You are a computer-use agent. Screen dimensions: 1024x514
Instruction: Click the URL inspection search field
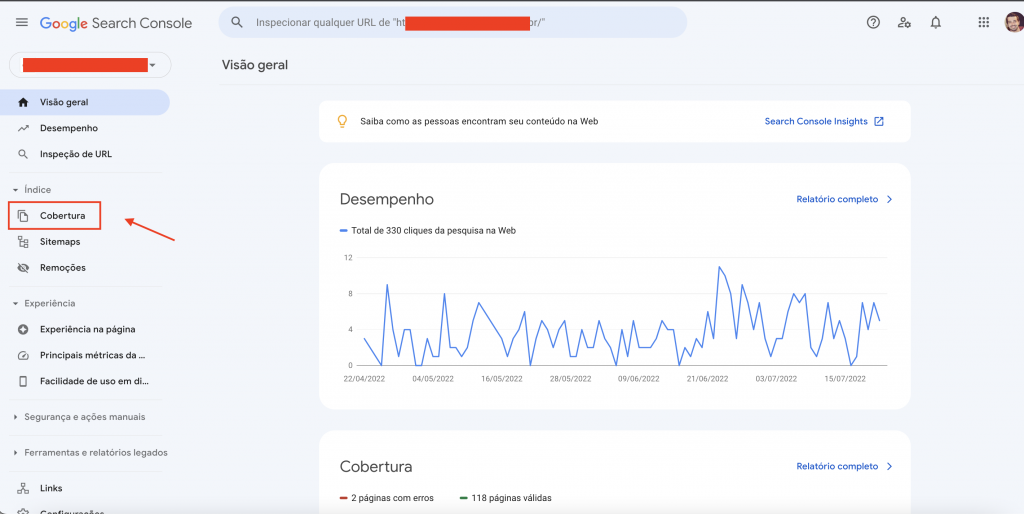tap(453, 22)
